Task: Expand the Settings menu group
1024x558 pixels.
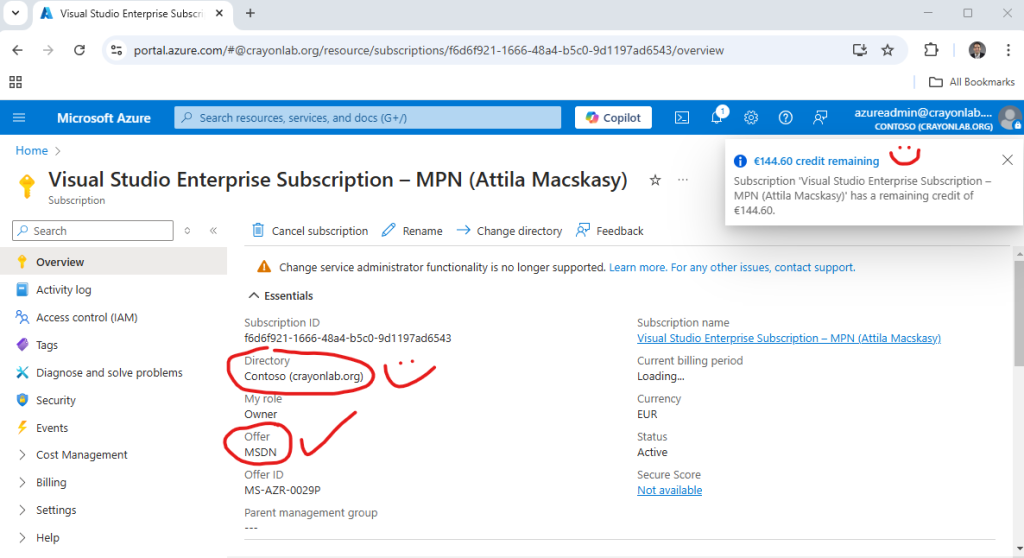Action: coord(55,510)
